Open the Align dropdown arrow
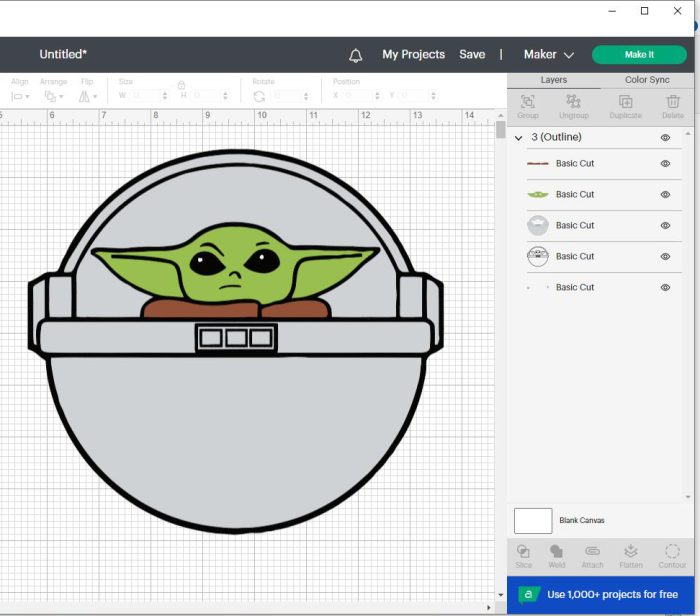This screenshot has height=616, width=700. (x=27, y=97)
